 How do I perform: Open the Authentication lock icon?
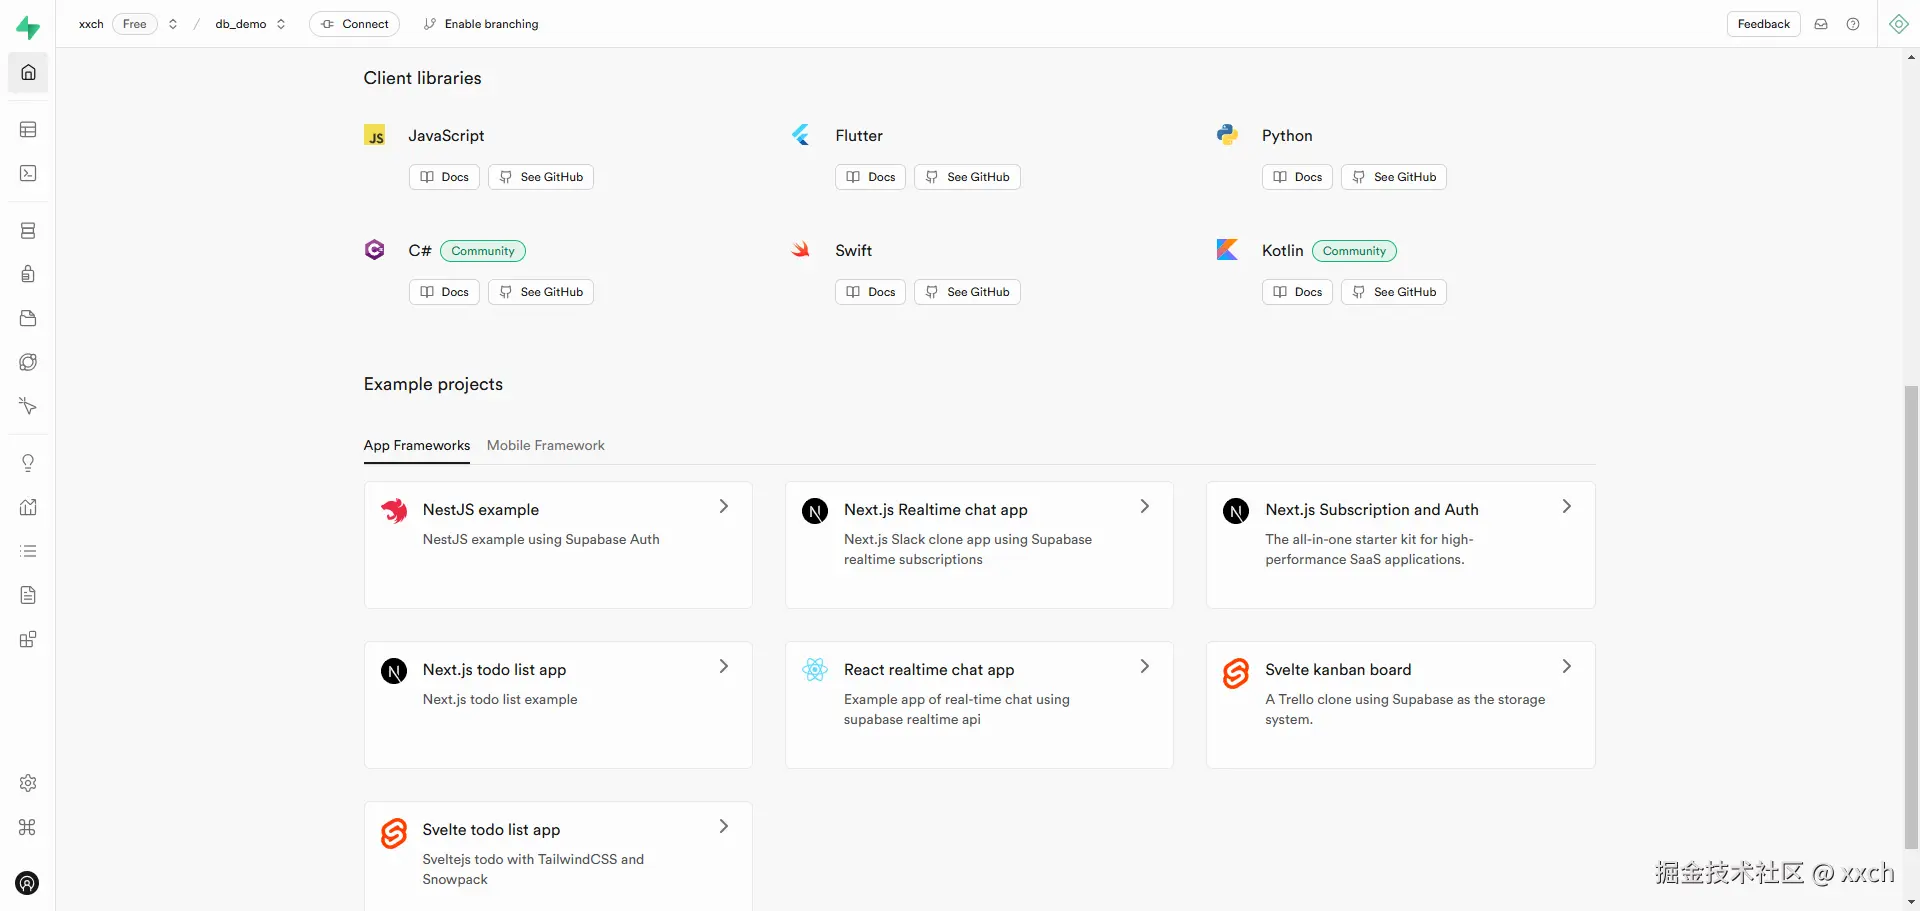coord(28,274)
